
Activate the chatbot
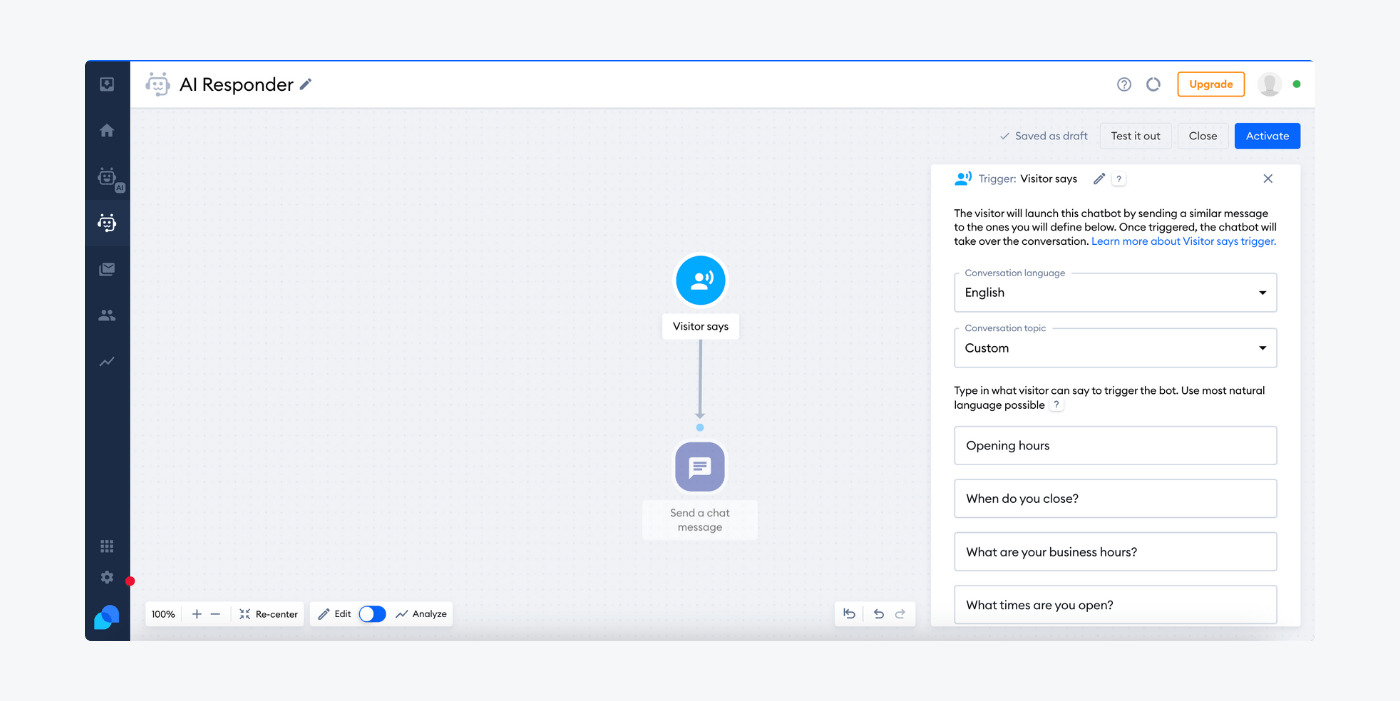tap(1268, 136)
